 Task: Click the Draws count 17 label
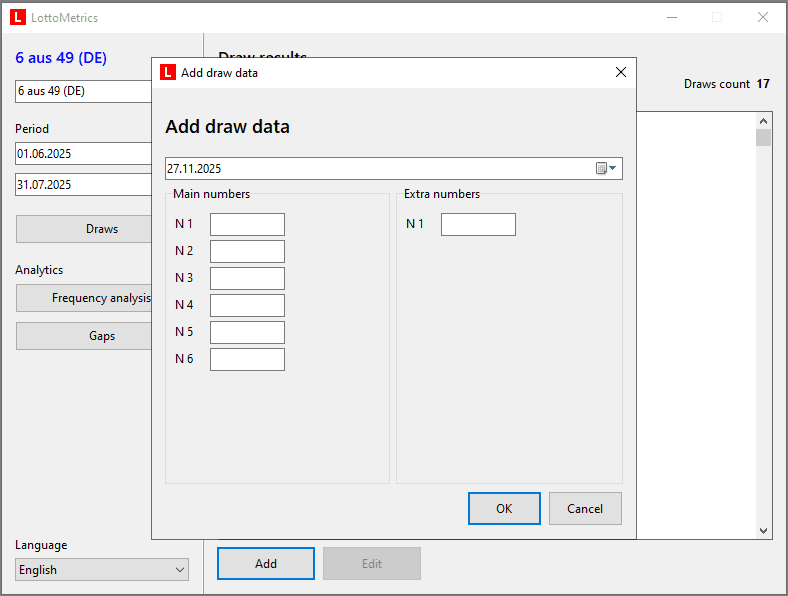pyautogui.click(x=727, y=84)
